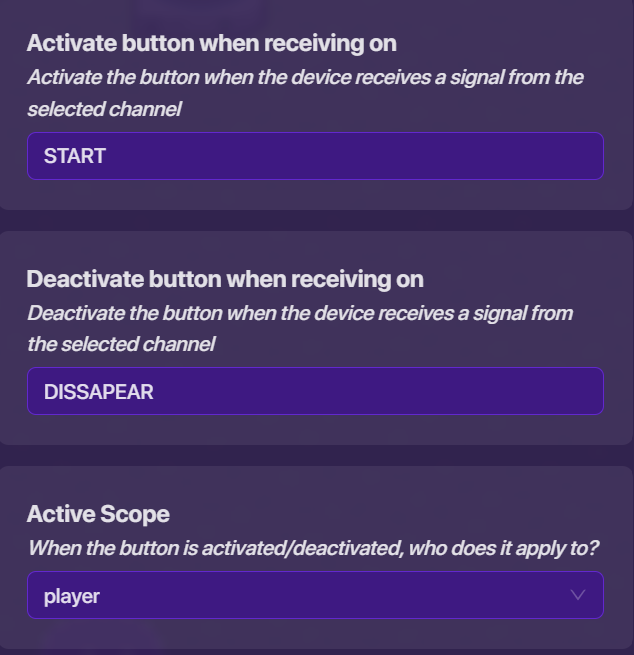Click the 'Active Scope' heading label
Viewport: 634px width, 655px height.
click(98, 514)
